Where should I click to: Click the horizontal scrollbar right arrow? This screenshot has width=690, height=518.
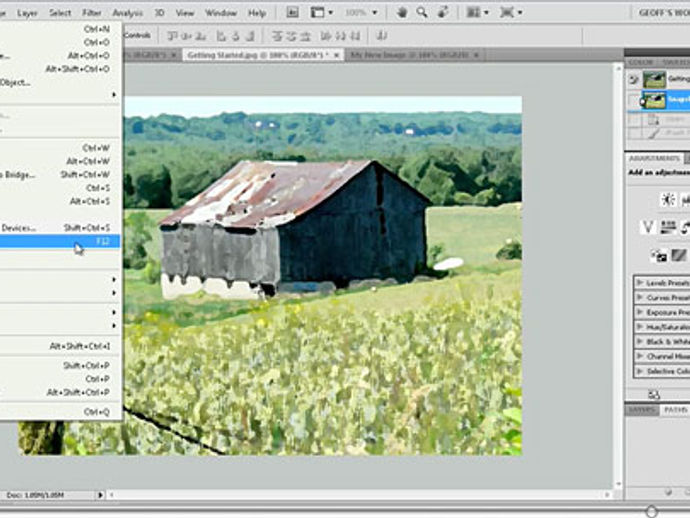(x=607, y=495)
